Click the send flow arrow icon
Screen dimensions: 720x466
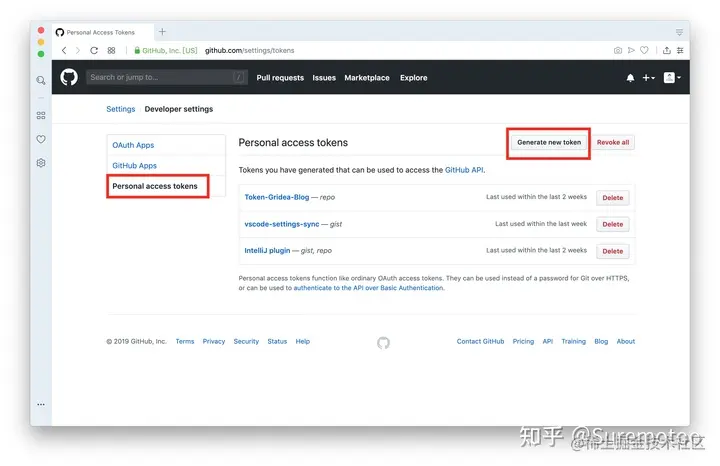coord(631,50)
